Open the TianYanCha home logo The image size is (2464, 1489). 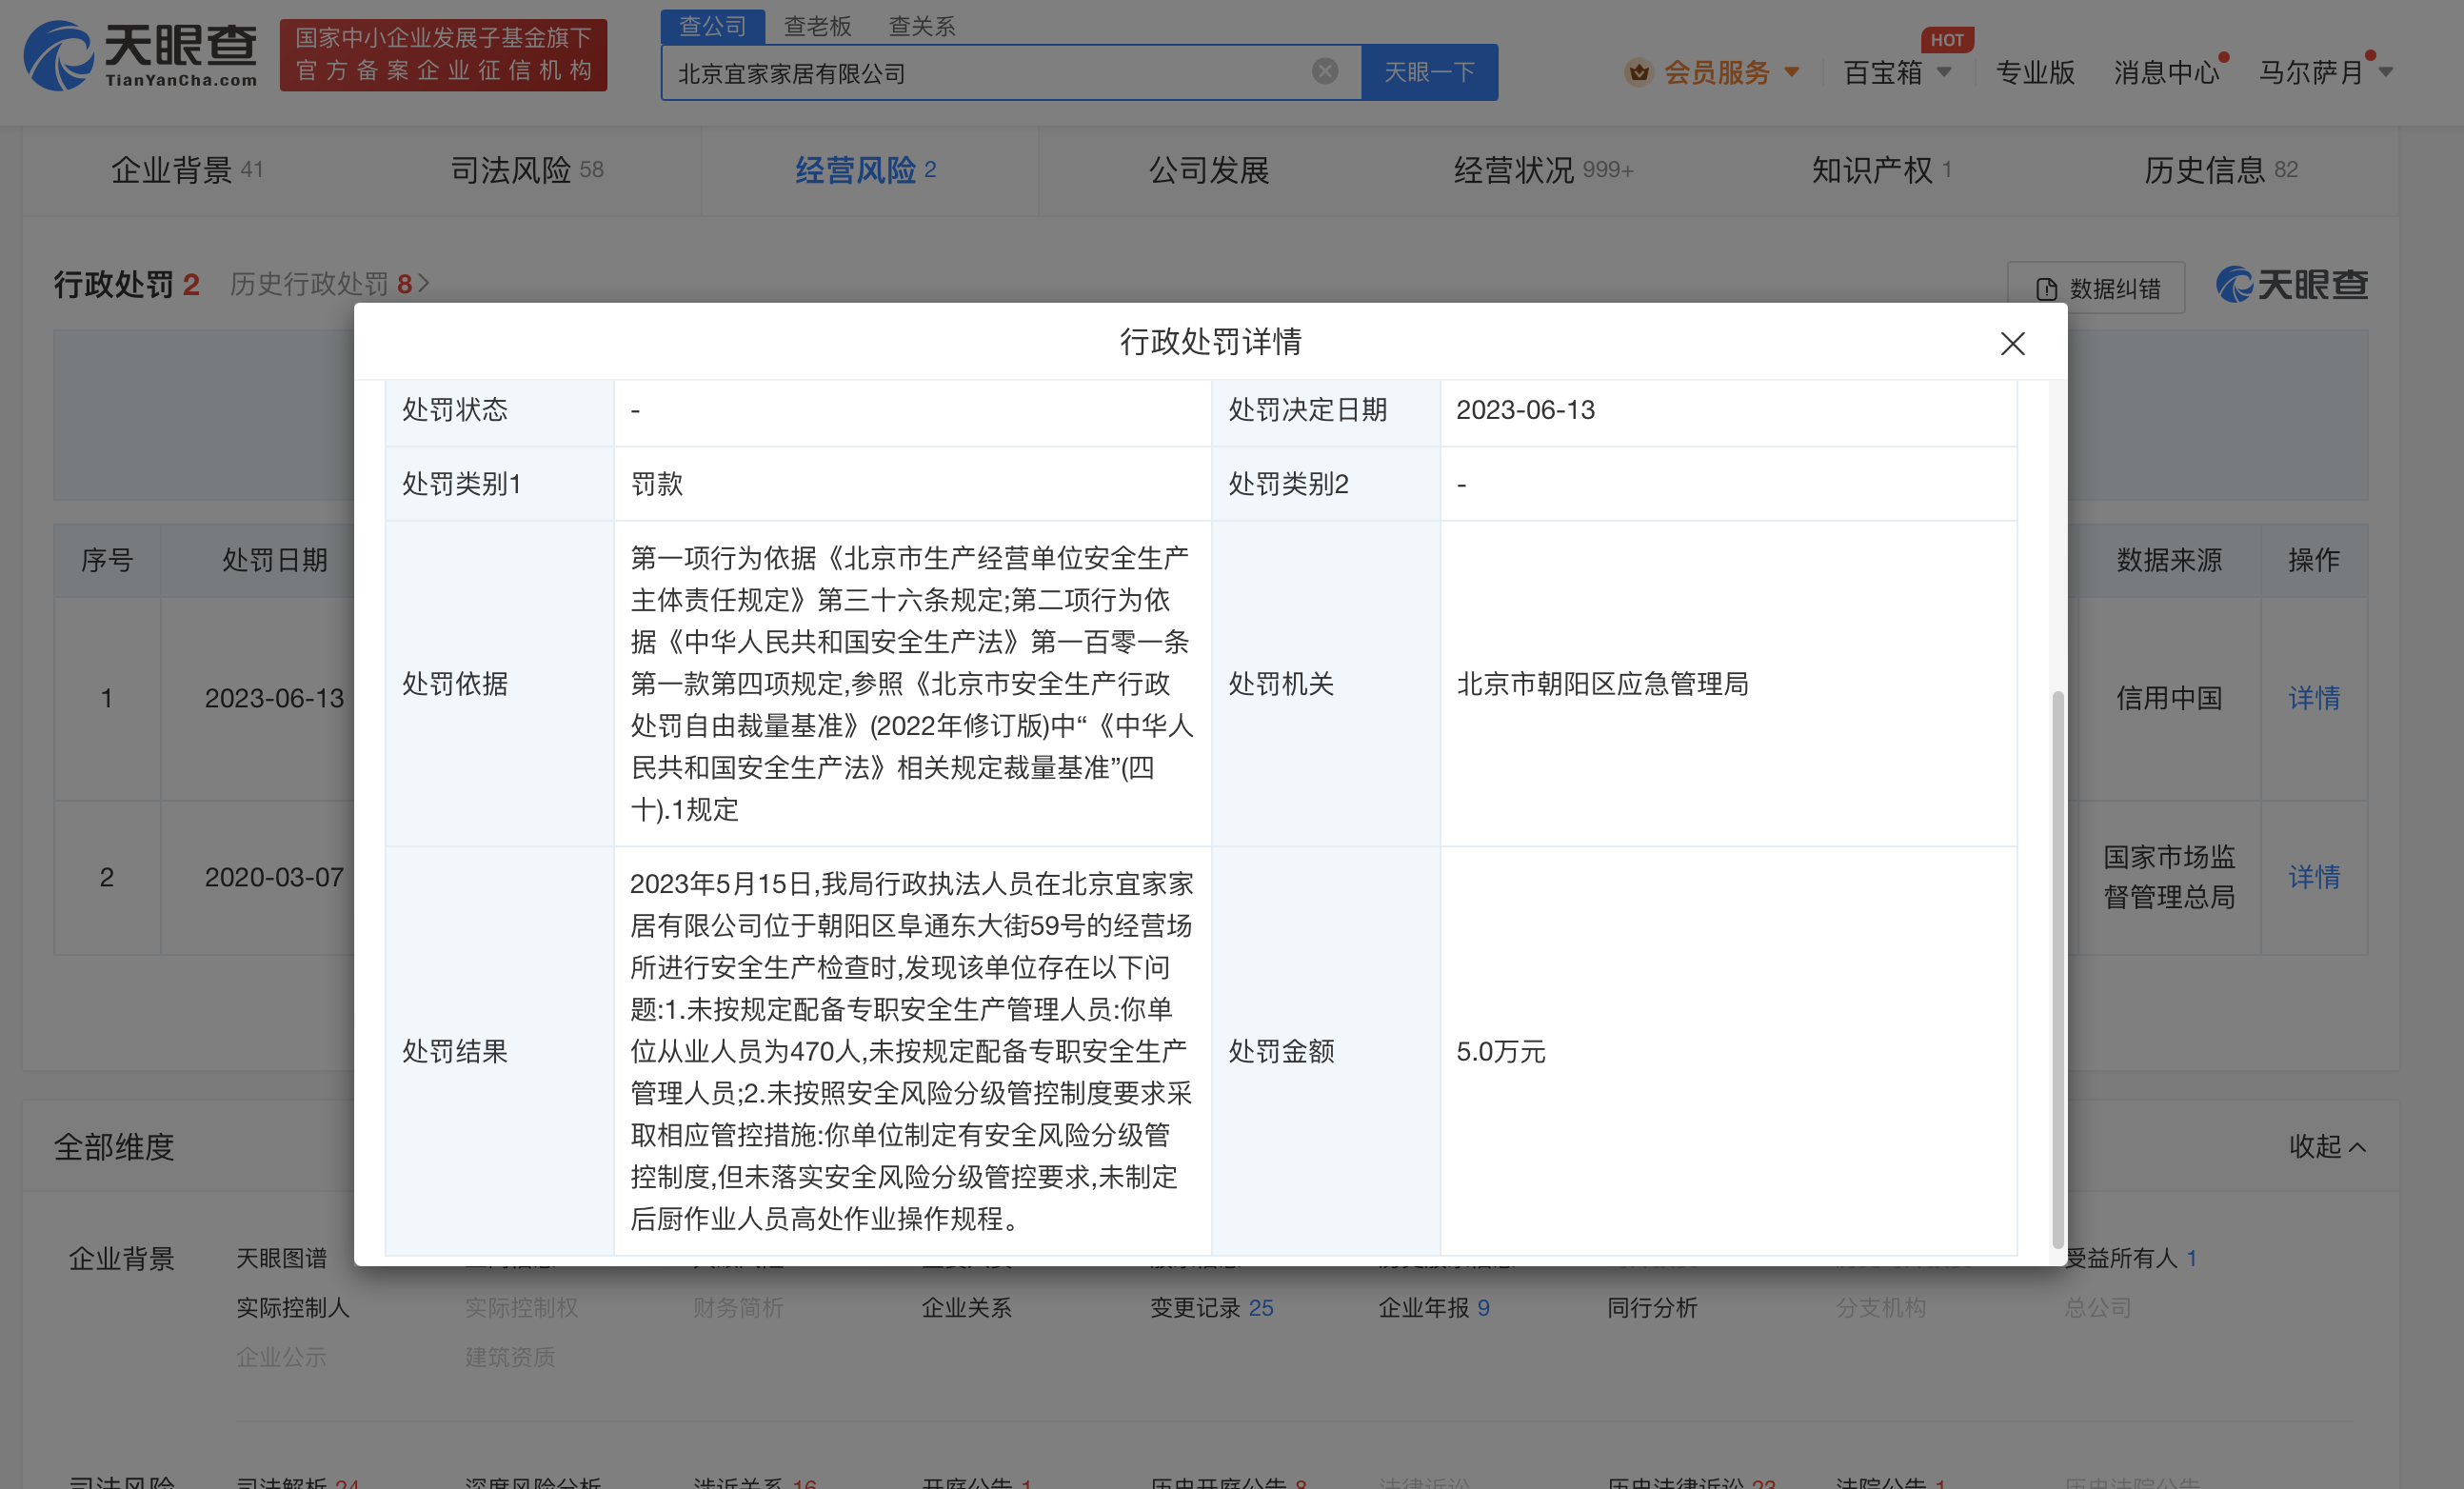click(x=140, y=56)
